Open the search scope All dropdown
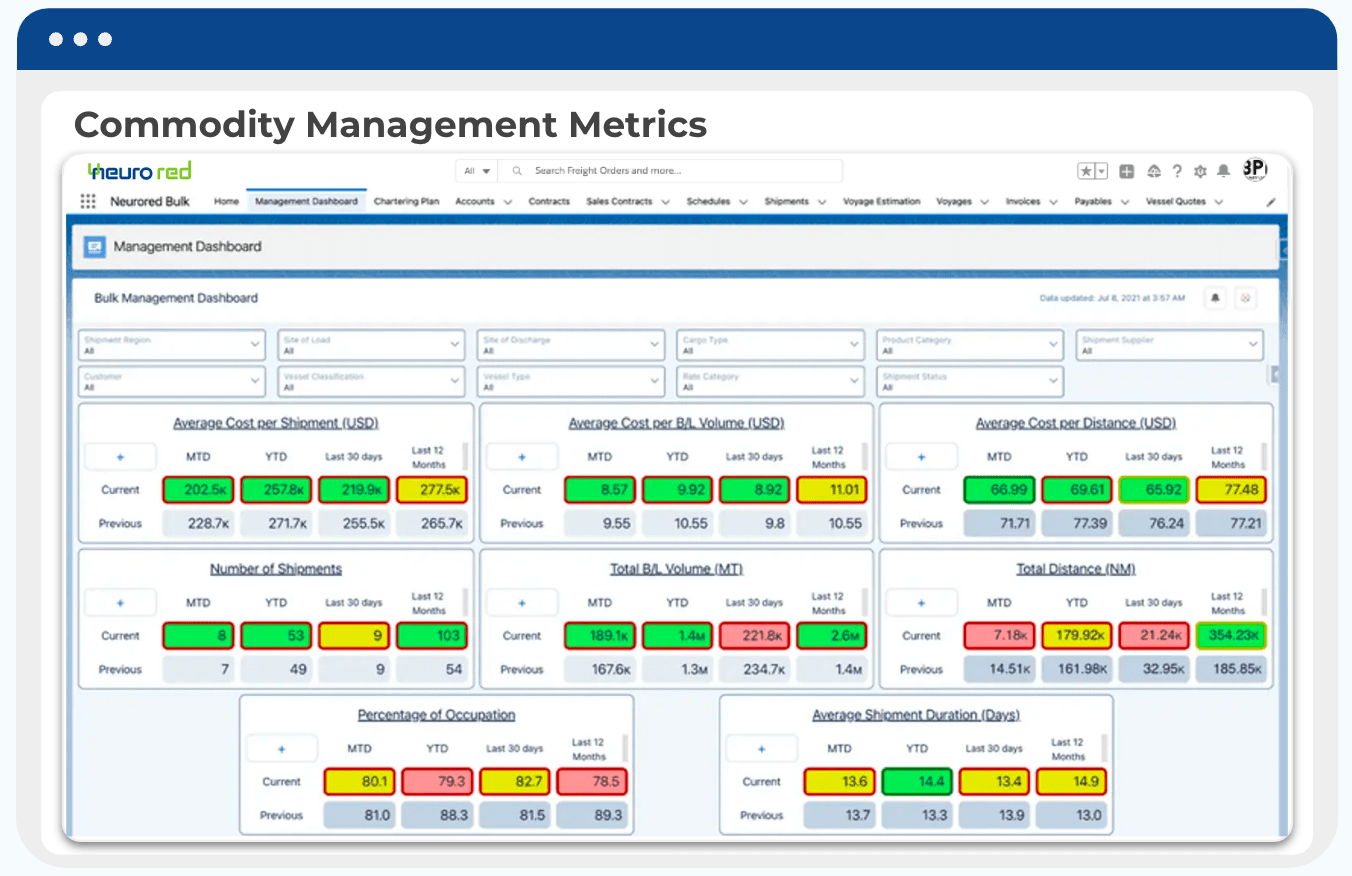 point(477,171)
